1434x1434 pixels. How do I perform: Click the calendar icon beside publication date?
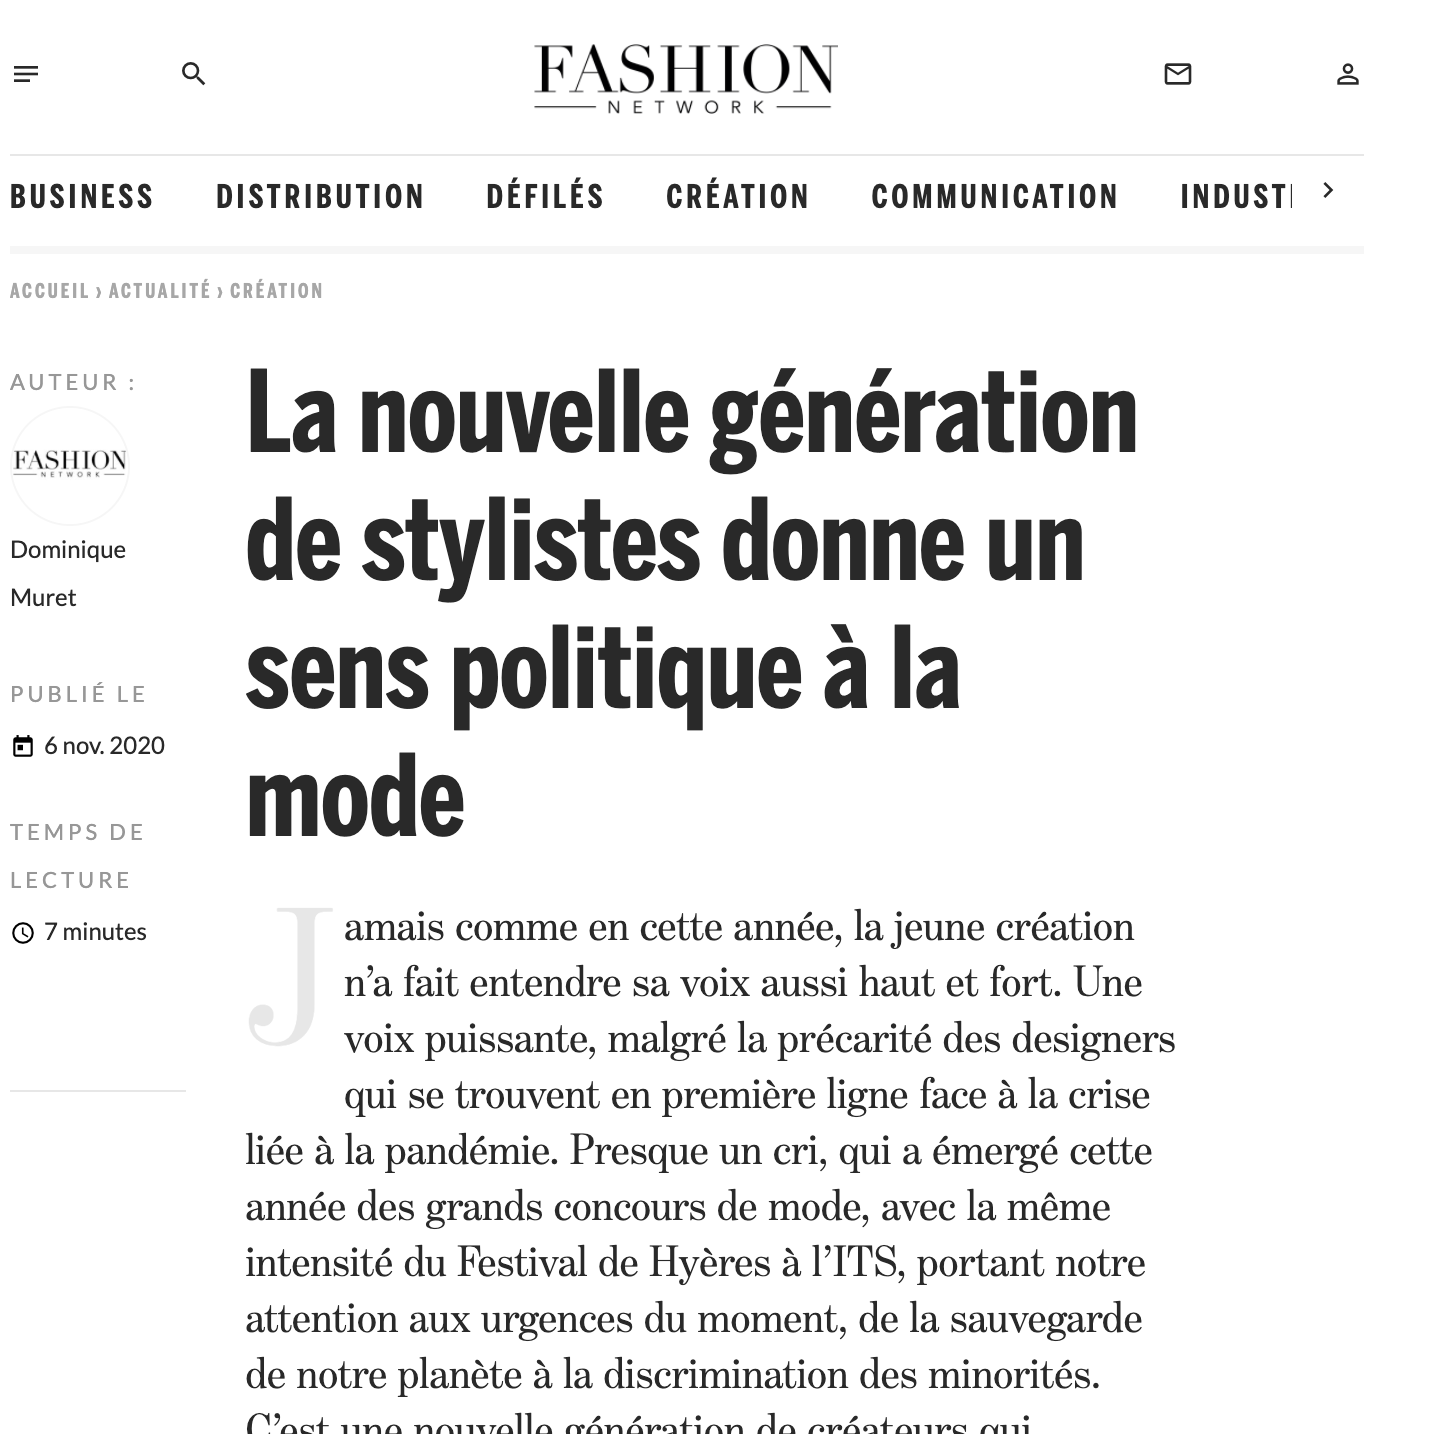point(22,746)
